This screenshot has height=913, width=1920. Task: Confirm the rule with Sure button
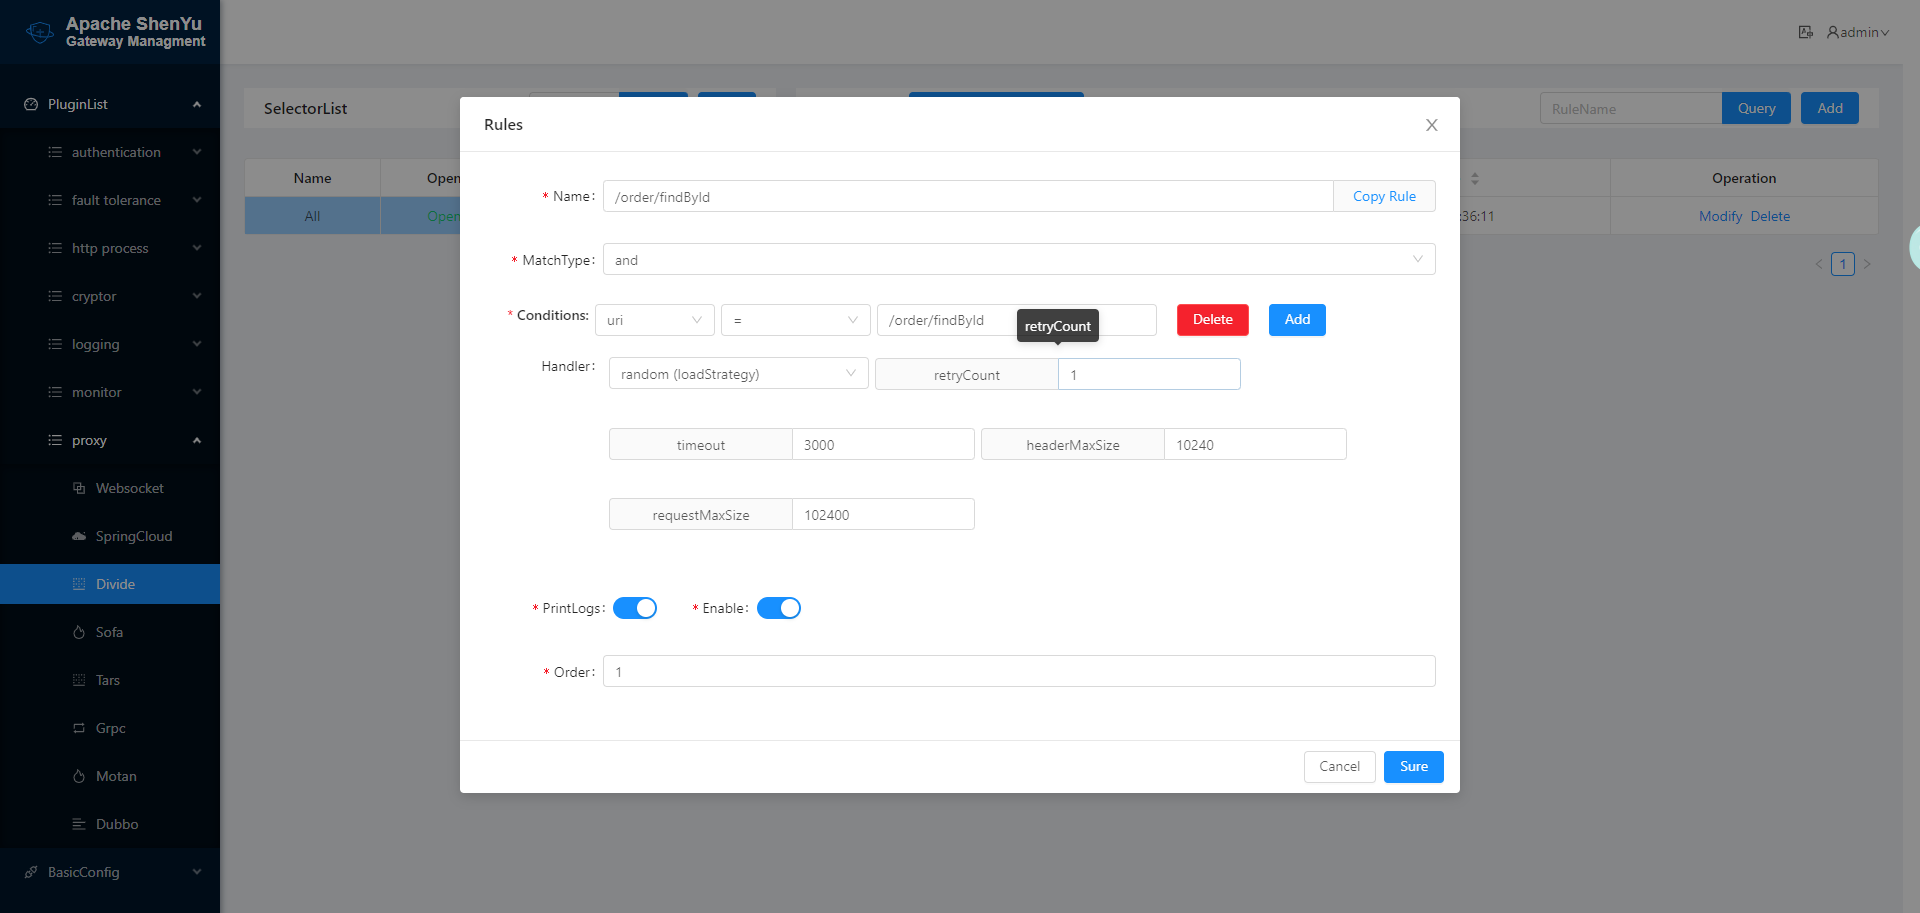(x=1413, y=766)
